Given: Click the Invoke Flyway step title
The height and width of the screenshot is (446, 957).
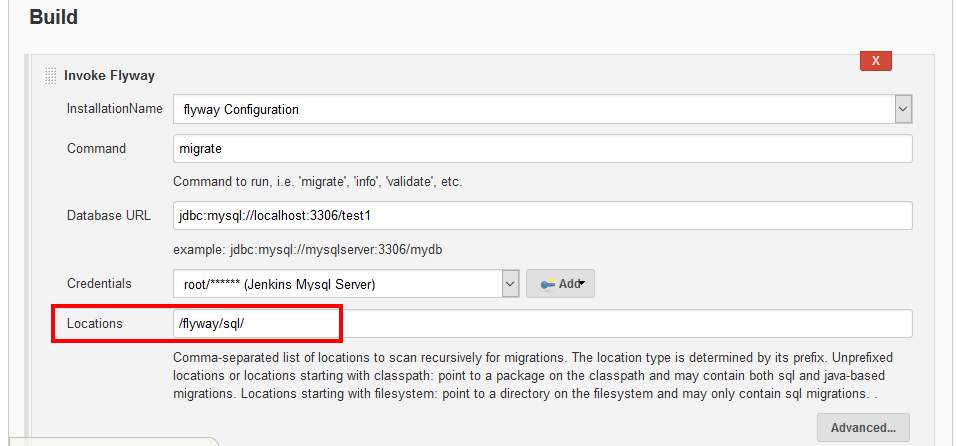Looking at the screenshot, I should 109,75.
